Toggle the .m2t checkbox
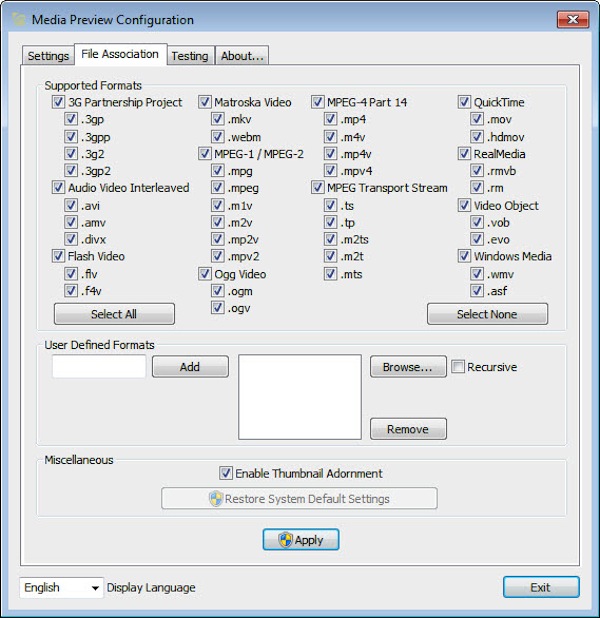Screen dimensions: 600x618 click(330, 256)
